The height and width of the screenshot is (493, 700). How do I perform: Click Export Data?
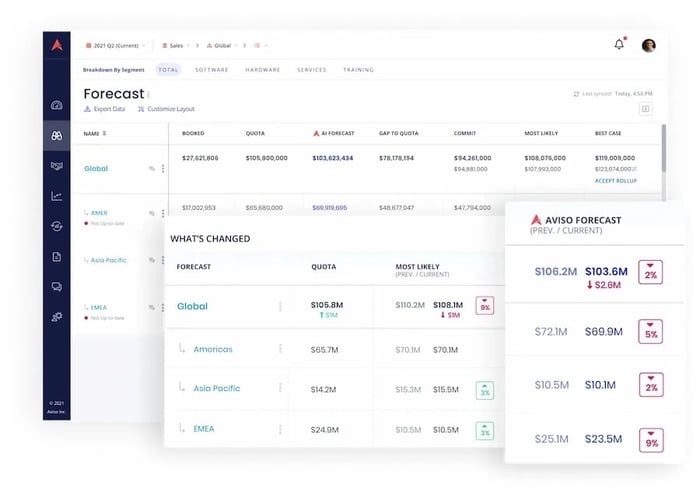coord(105,109)
